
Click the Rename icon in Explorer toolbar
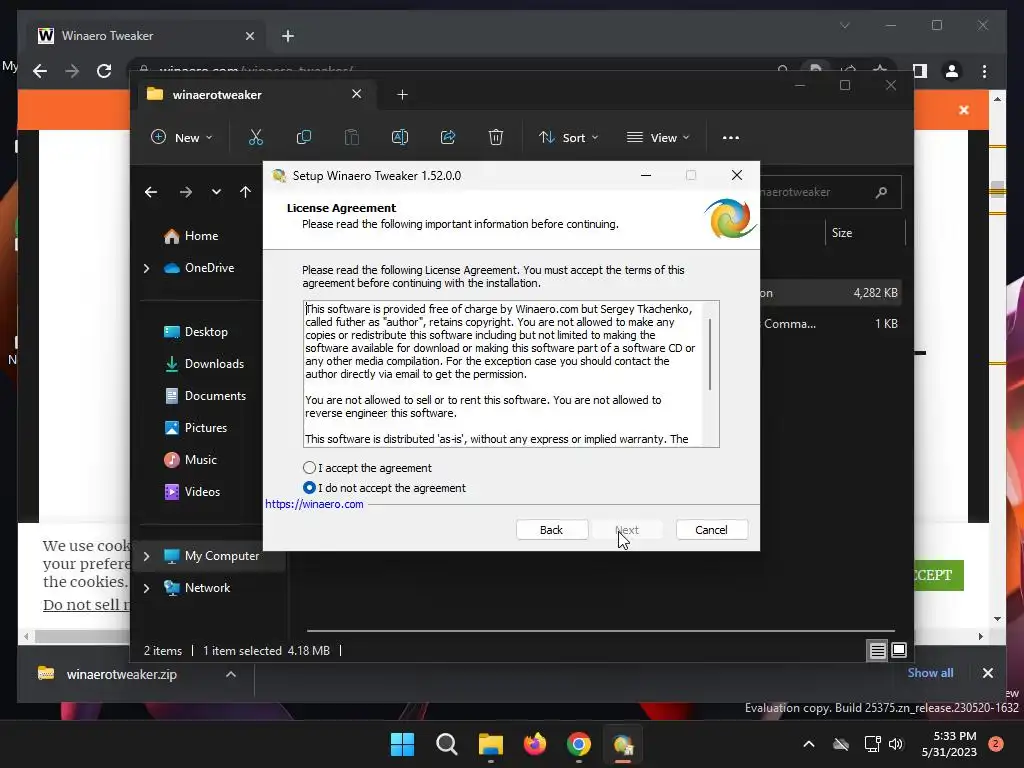[400, 137]
